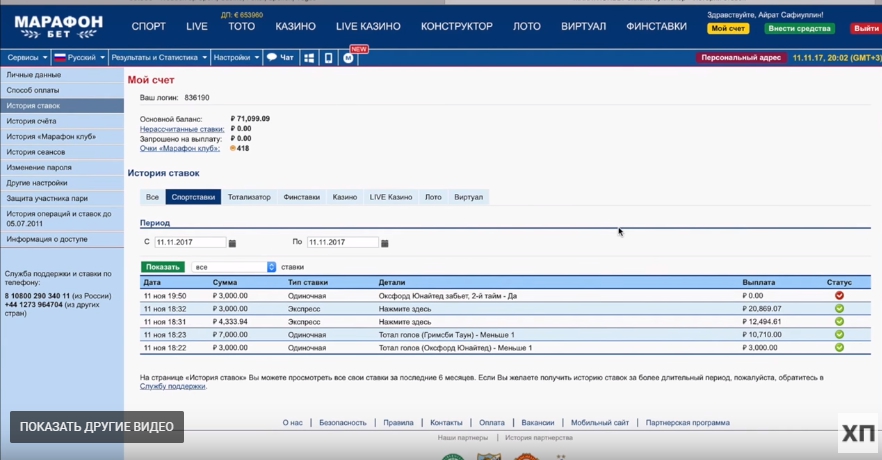882x460 pixels.
Task: Click the red lost status icon for the 19:50 bet
Action: coord(839,295)
